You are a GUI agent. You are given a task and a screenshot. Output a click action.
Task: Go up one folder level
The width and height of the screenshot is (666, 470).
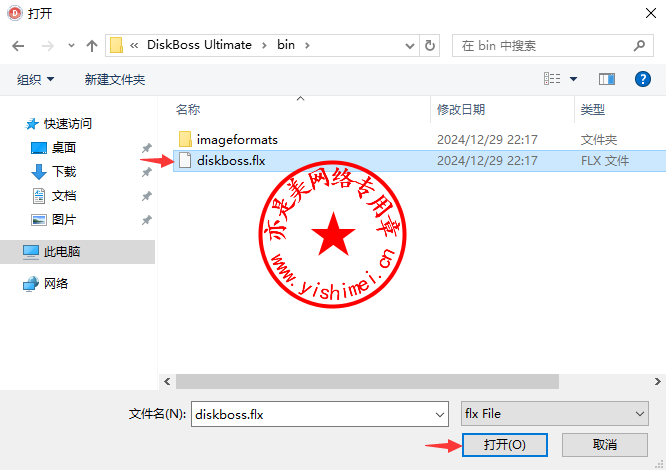click(92, 45)
